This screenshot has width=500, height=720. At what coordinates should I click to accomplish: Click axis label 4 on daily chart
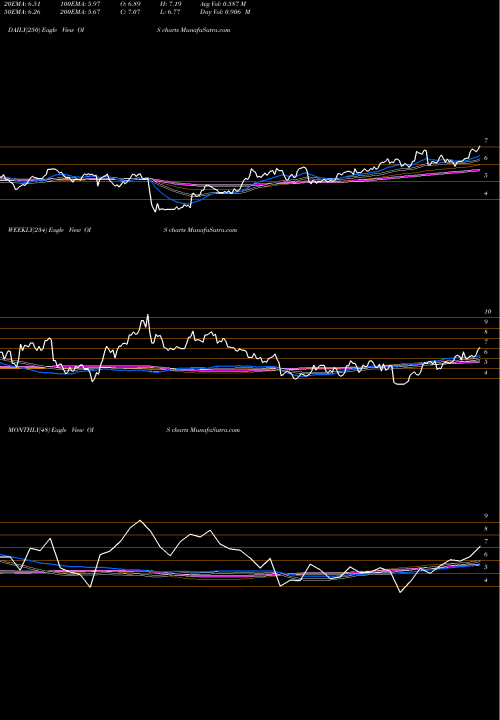coord(486,193)
